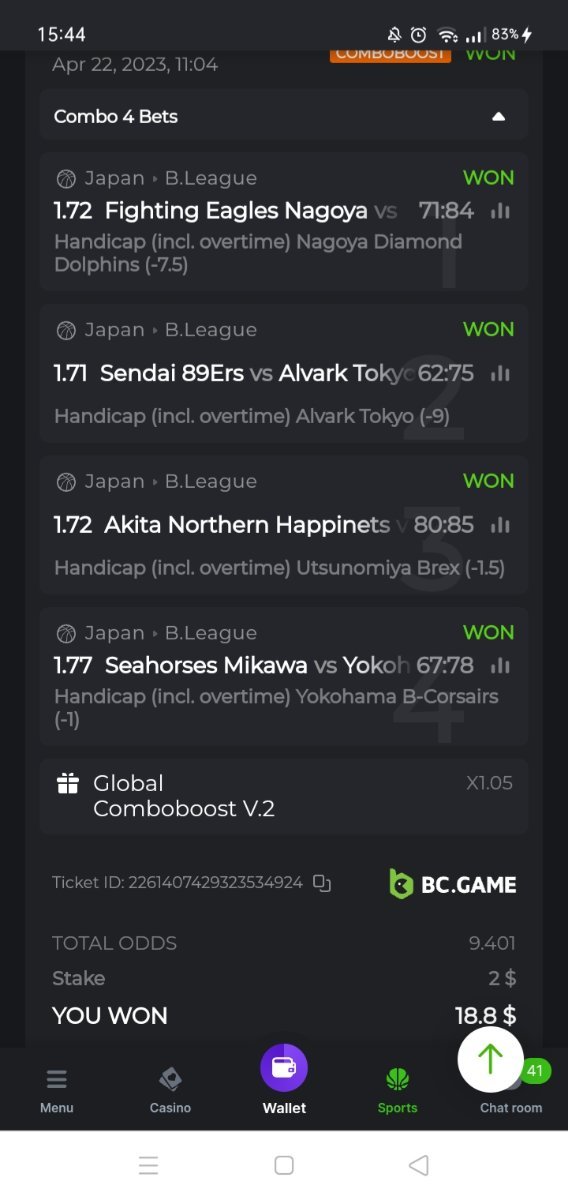Image resolution: width=568 pixels, height=1200 pixels.
Task: Open stats icon for Akita Northern Happinets match
Action: (500, 525)
